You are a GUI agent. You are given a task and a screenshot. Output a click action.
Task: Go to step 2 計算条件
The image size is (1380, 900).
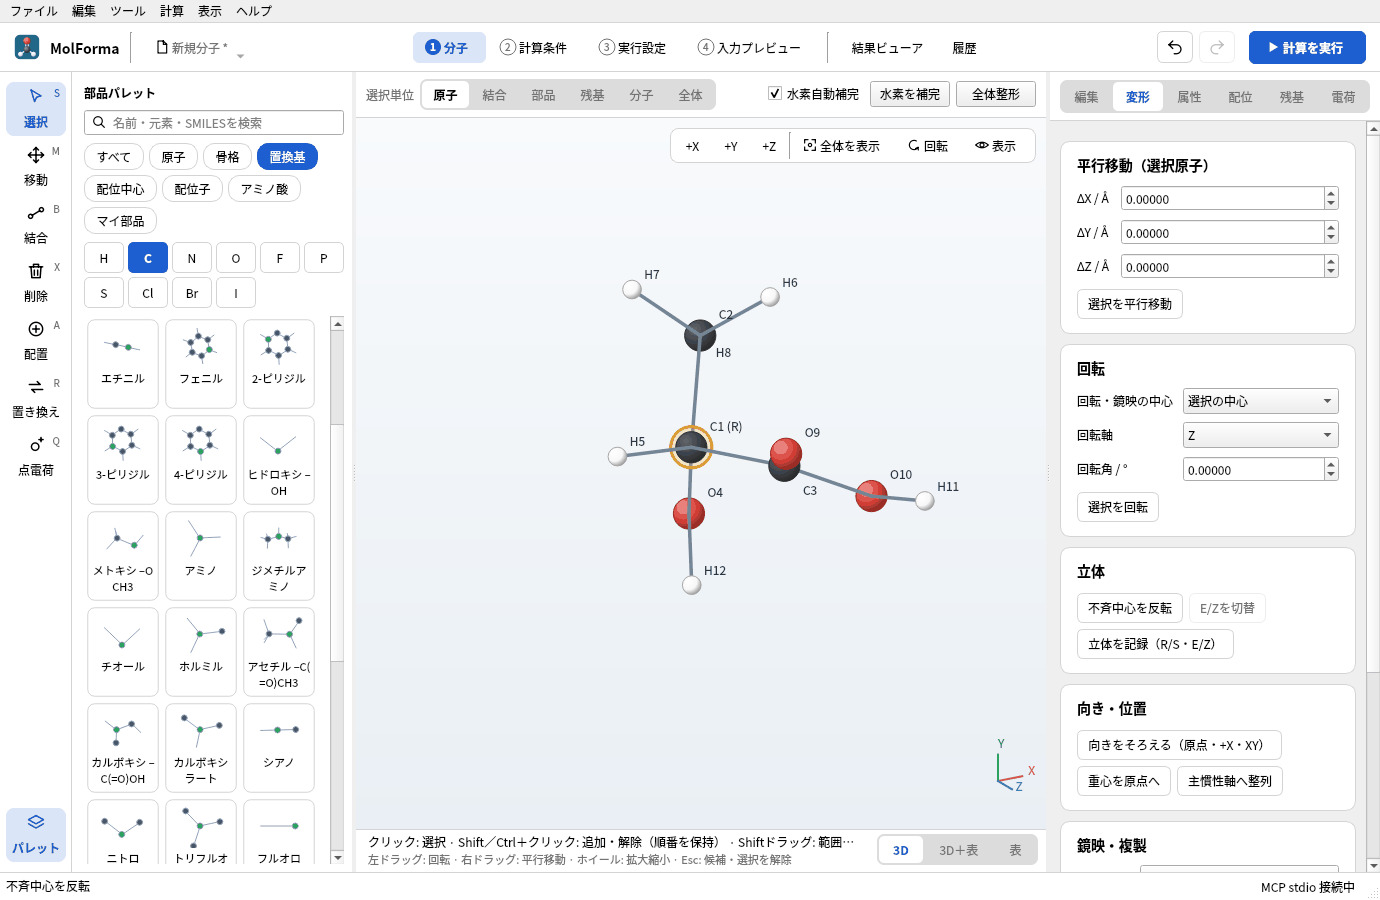(x=533, y=48)
